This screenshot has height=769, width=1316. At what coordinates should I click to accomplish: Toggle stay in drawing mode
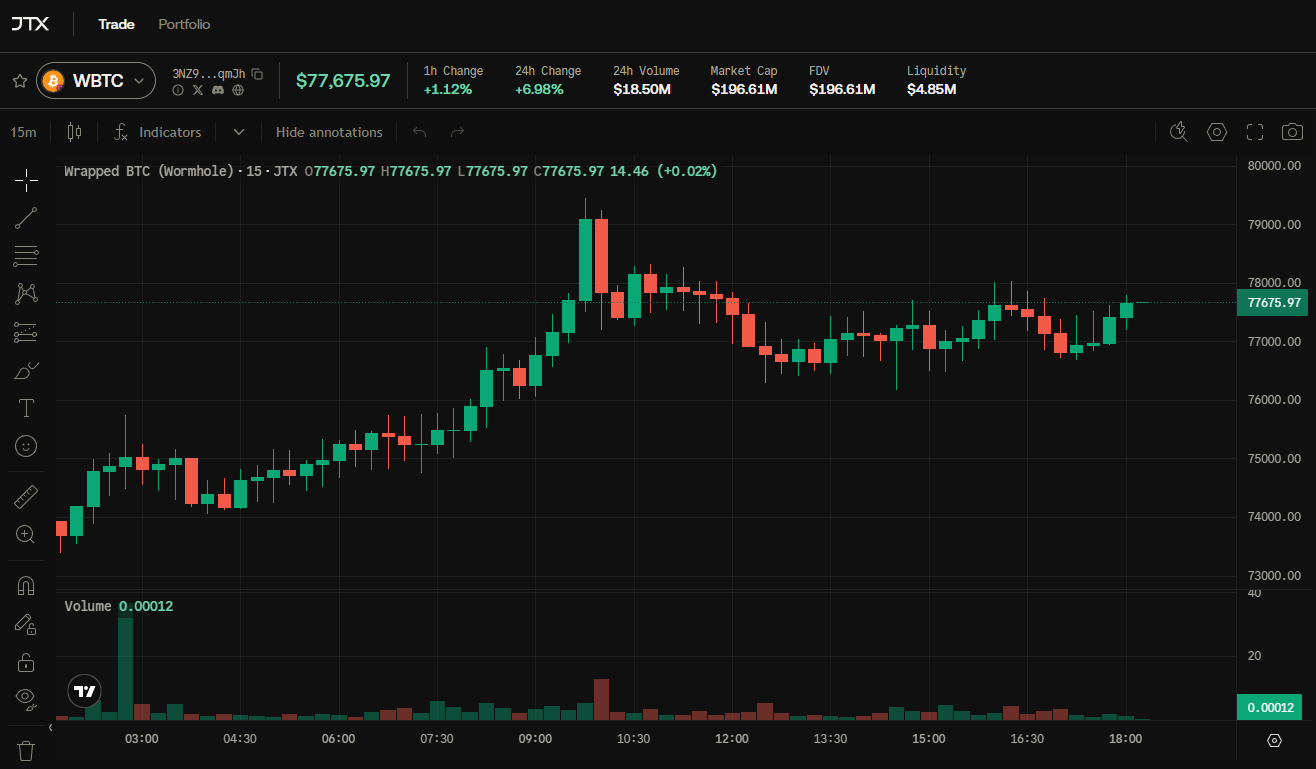pos(26,624)
